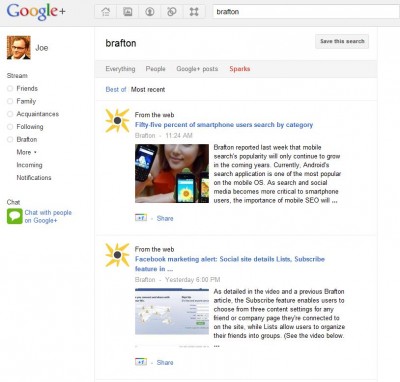Select the Family circle in Stream
Screen dimensions: 400x382
pos(22,101)
